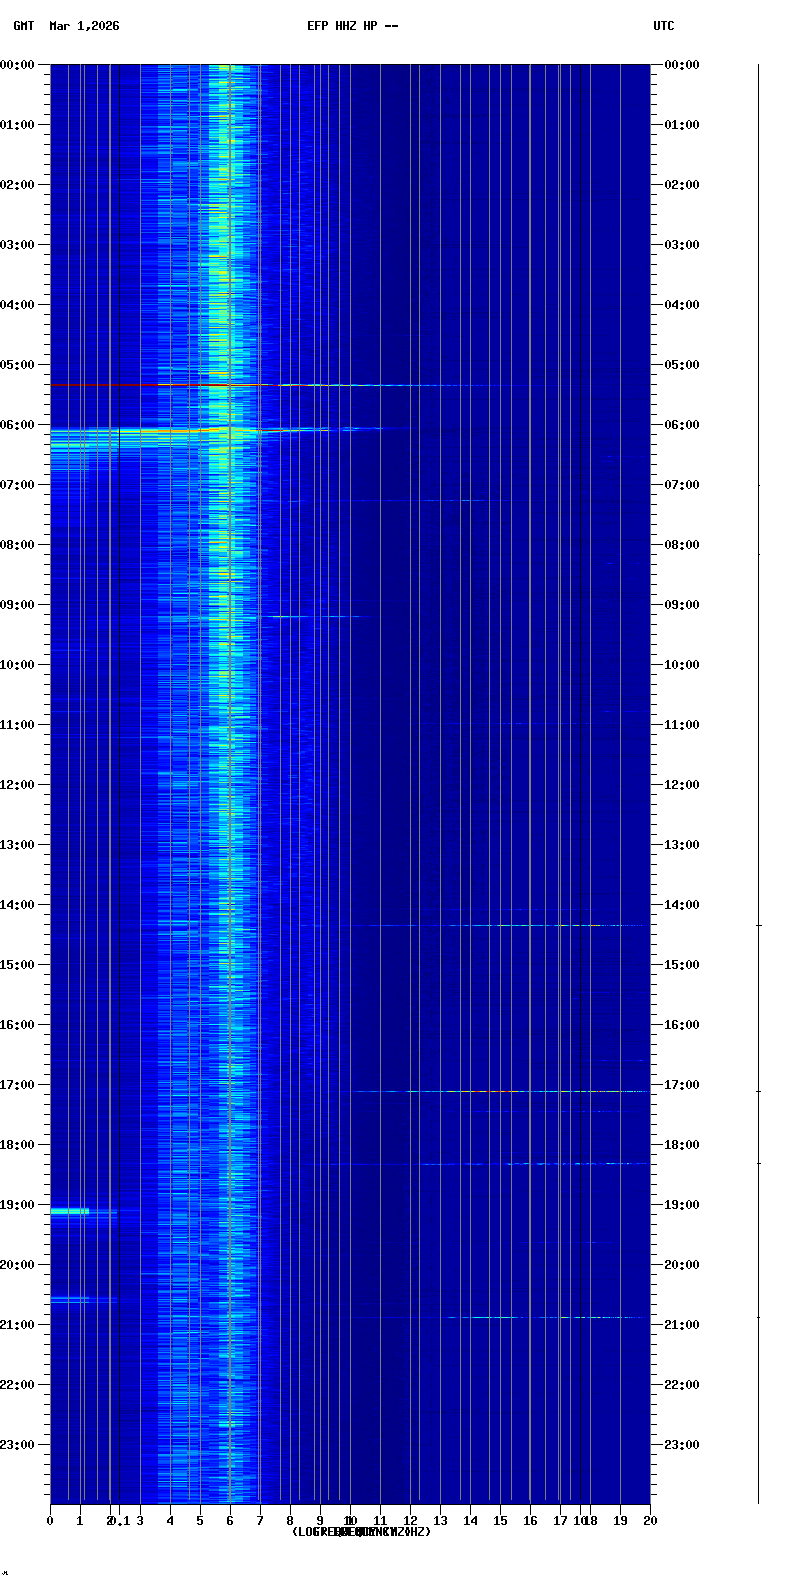
Task: Click the 12:00 label on right axis
Action: coord(682,785)
